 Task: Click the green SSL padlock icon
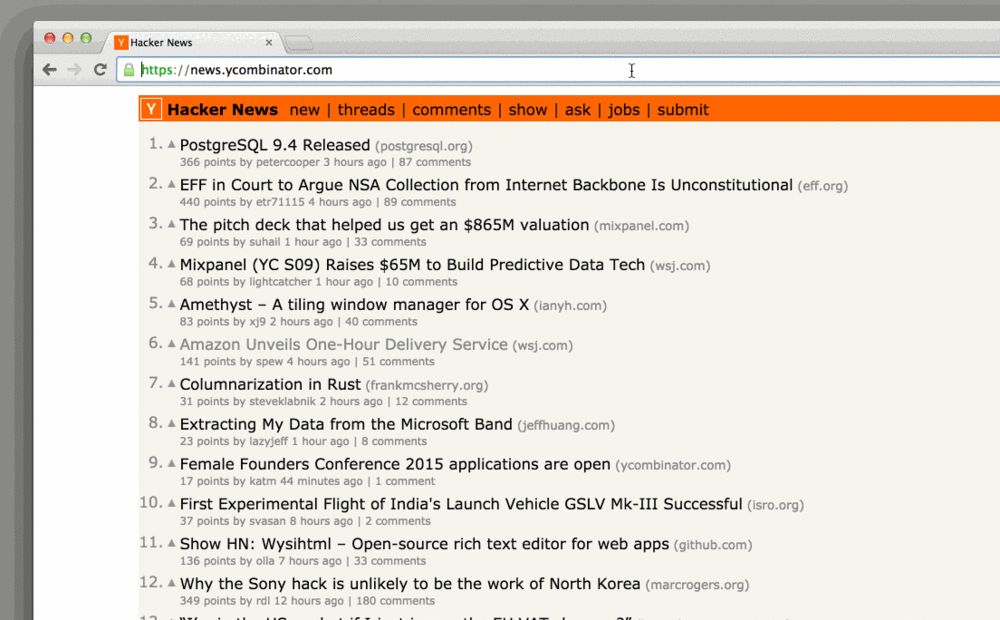click(x=129, y=70)
